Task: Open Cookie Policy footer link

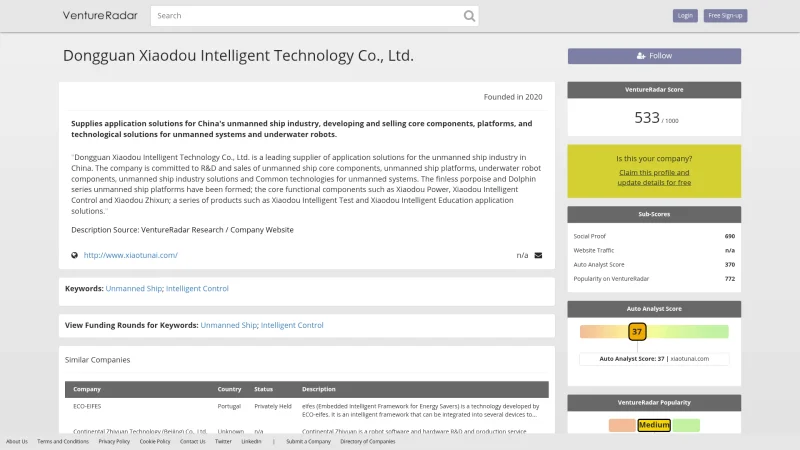Action: click(x=155, y=442)
